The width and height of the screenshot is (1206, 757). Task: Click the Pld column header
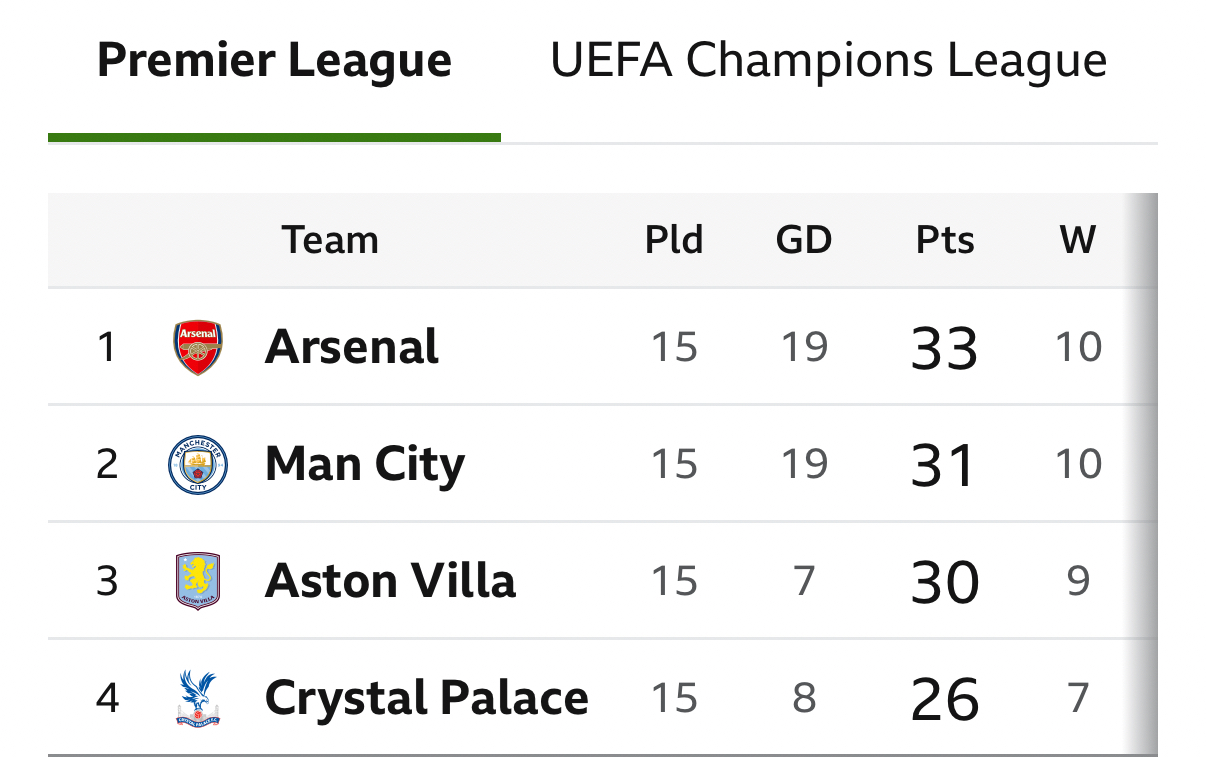674,240
